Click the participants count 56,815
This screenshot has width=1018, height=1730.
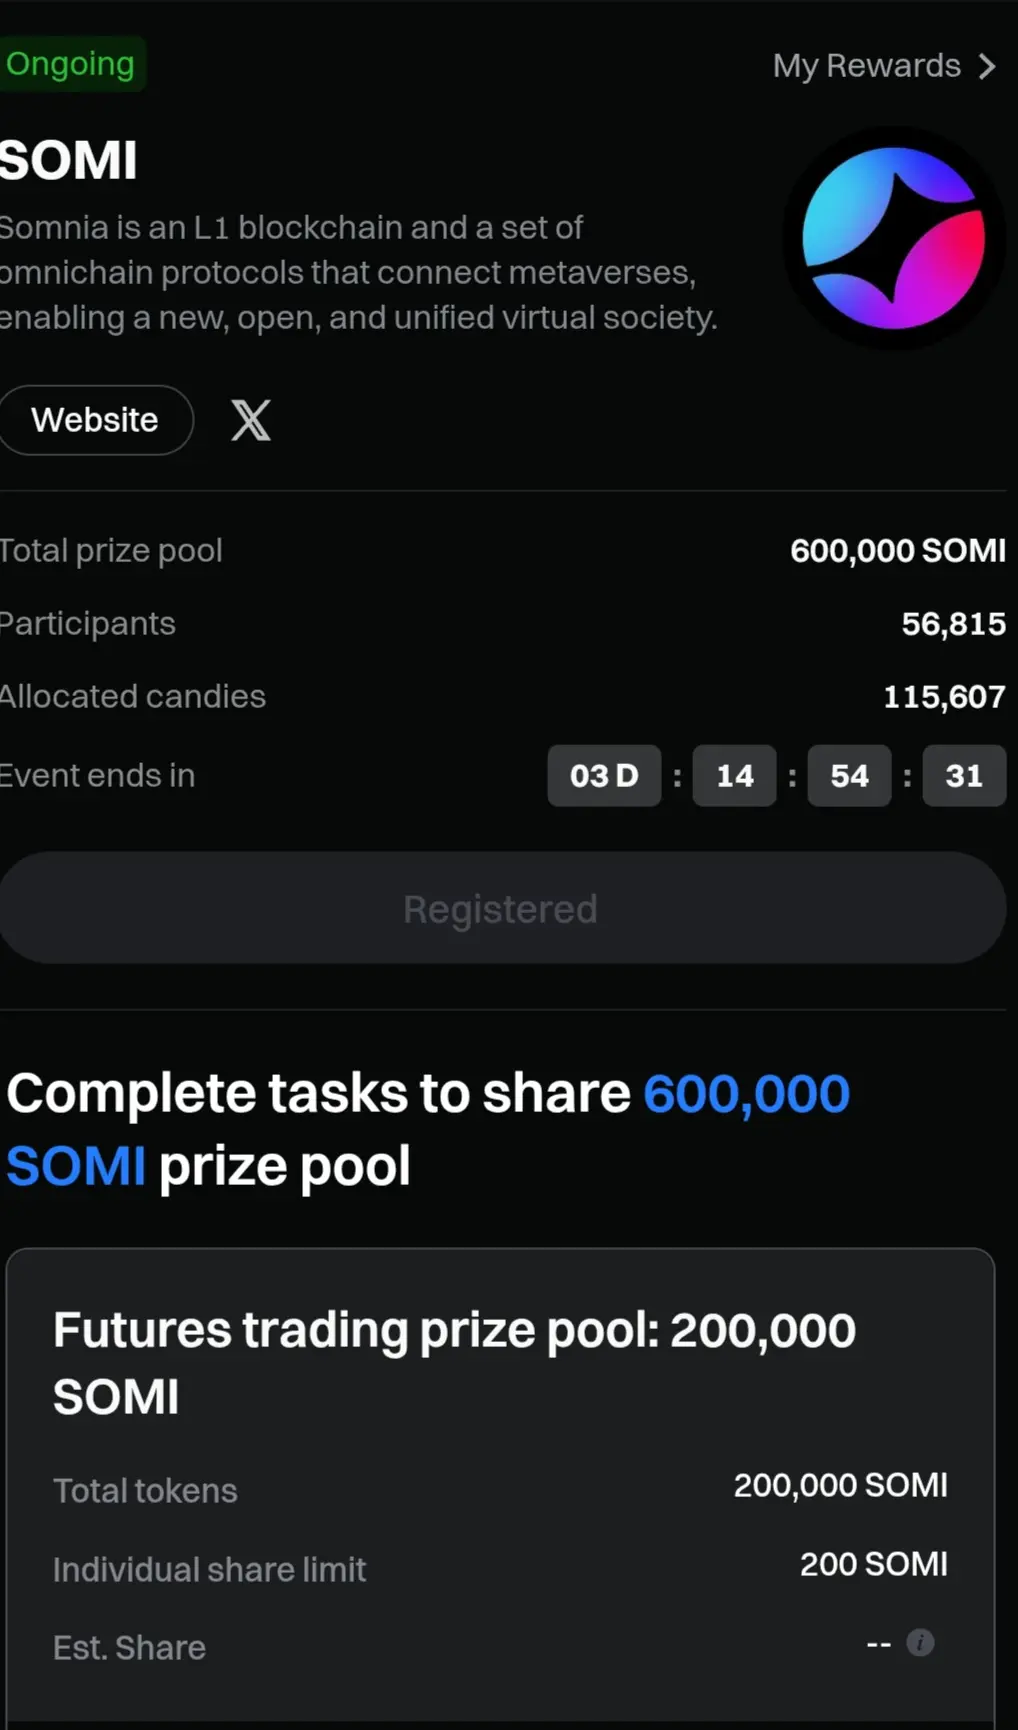point(954,624)
